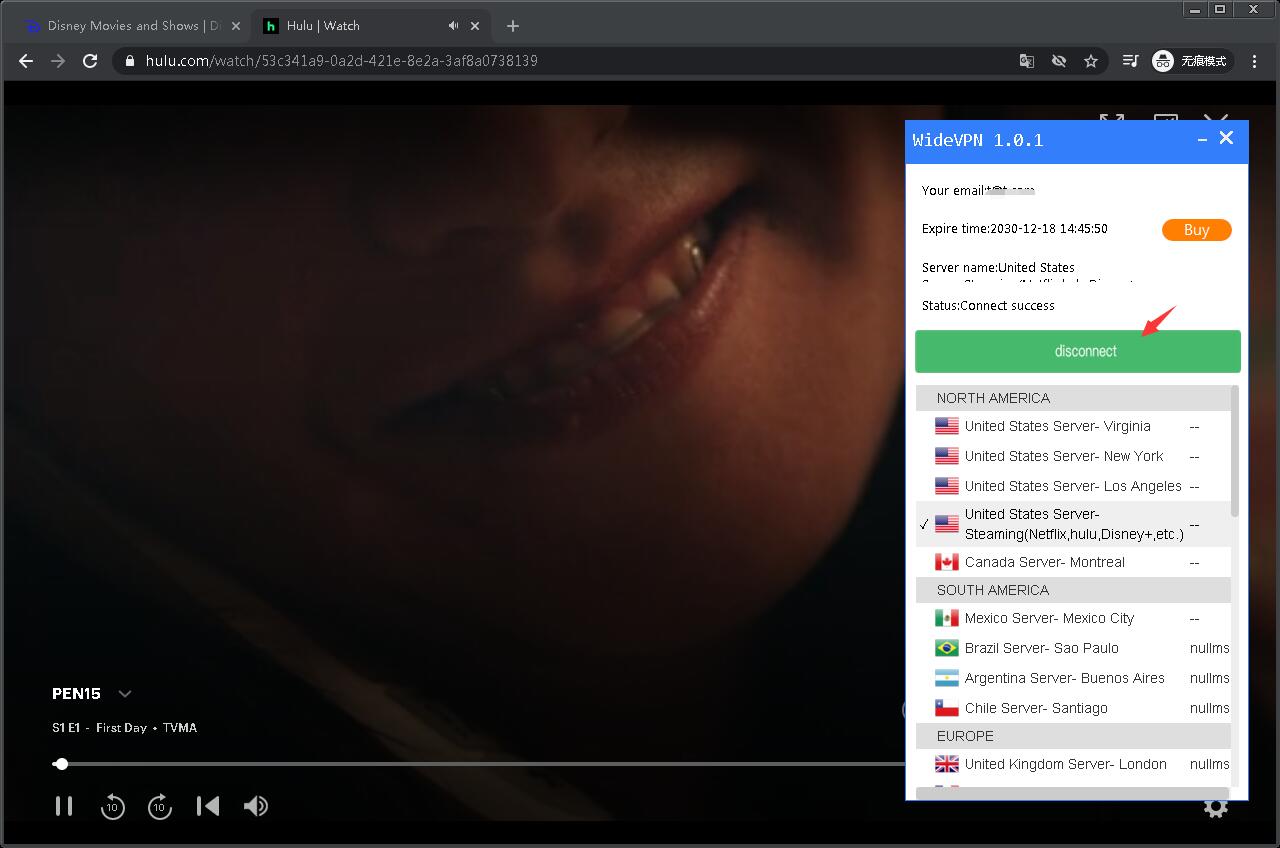Minimize the WideVPN window
Image resolution: width=1280 pixels, height=848 pixels.
click(1202, 140)
